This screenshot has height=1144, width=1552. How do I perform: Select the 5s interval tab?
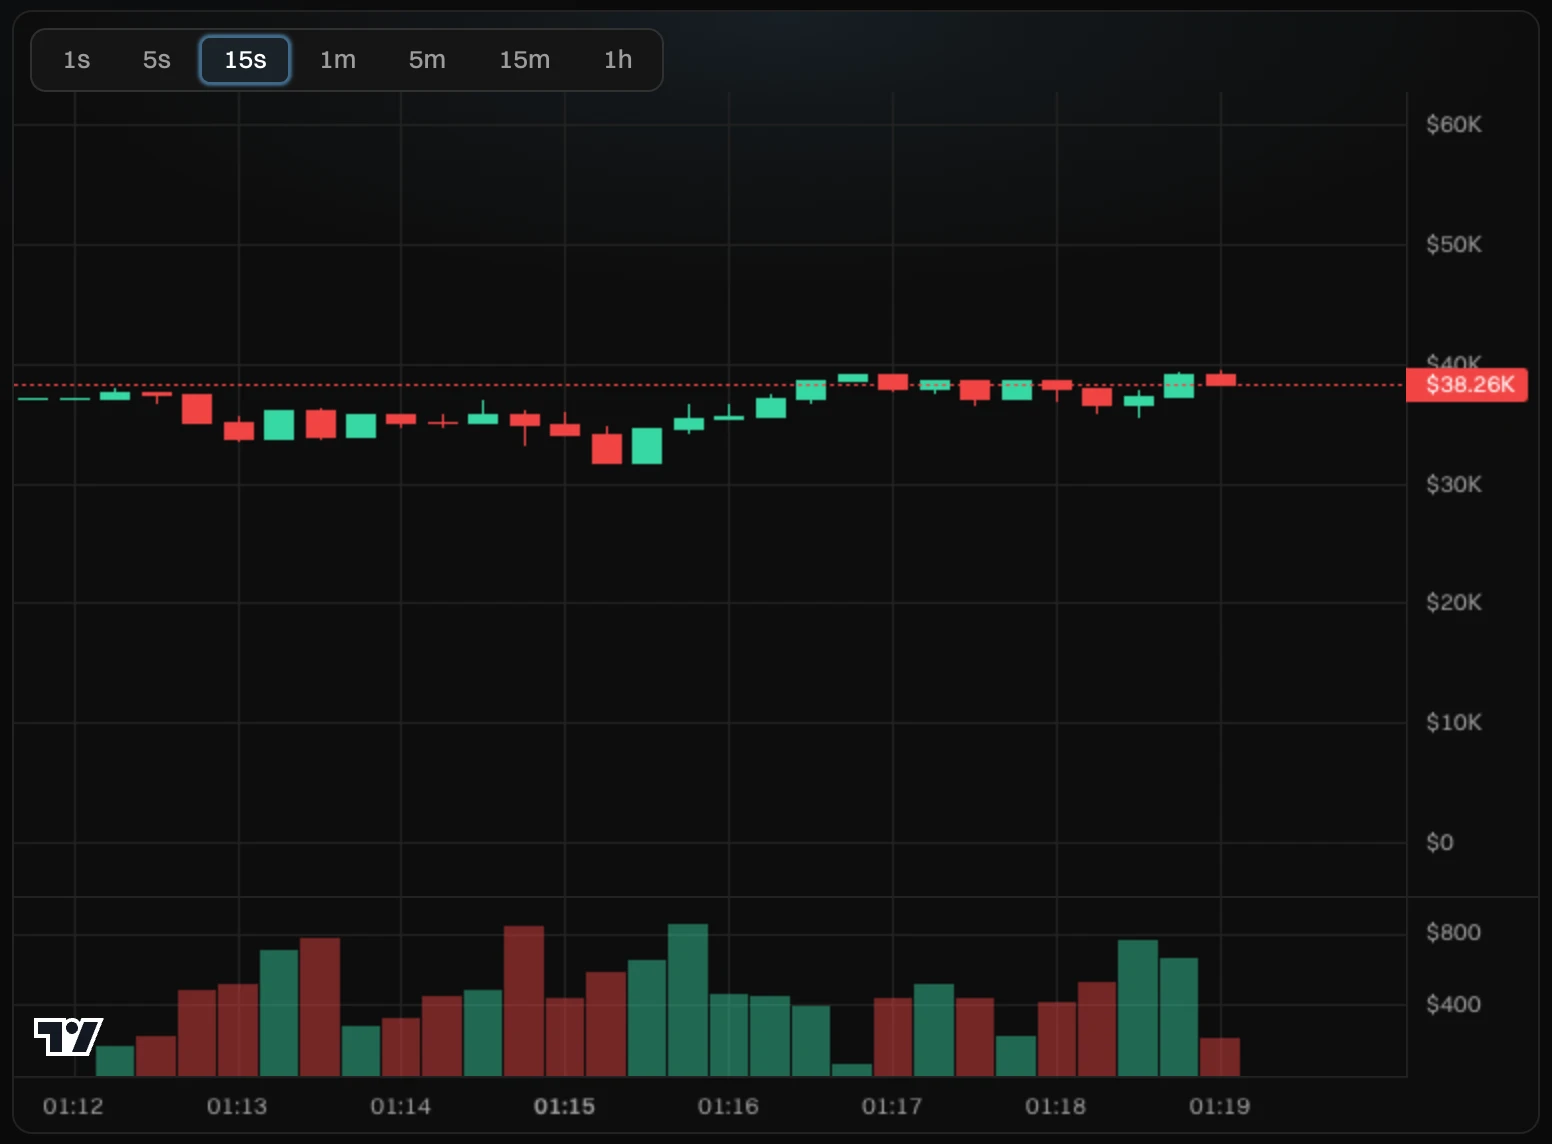point(157,60)
